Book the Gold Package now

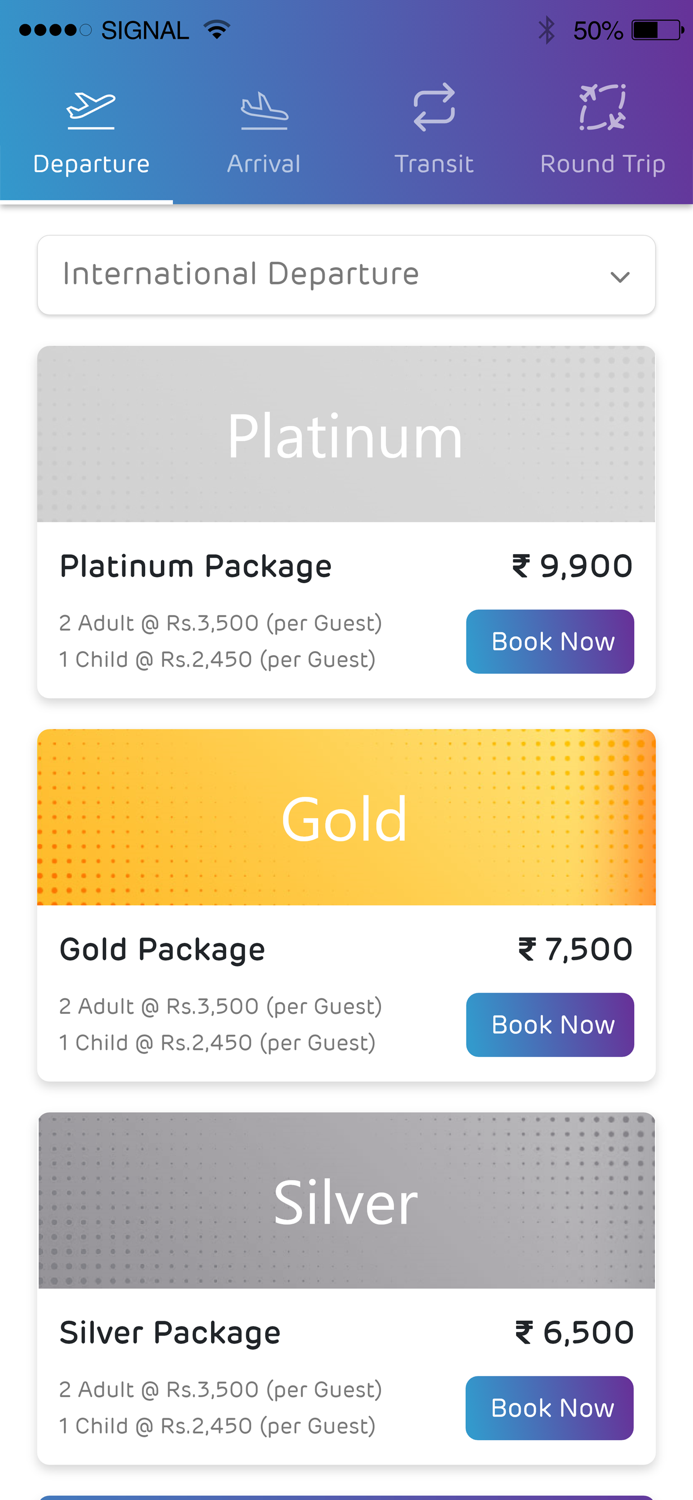[550, 1025]
